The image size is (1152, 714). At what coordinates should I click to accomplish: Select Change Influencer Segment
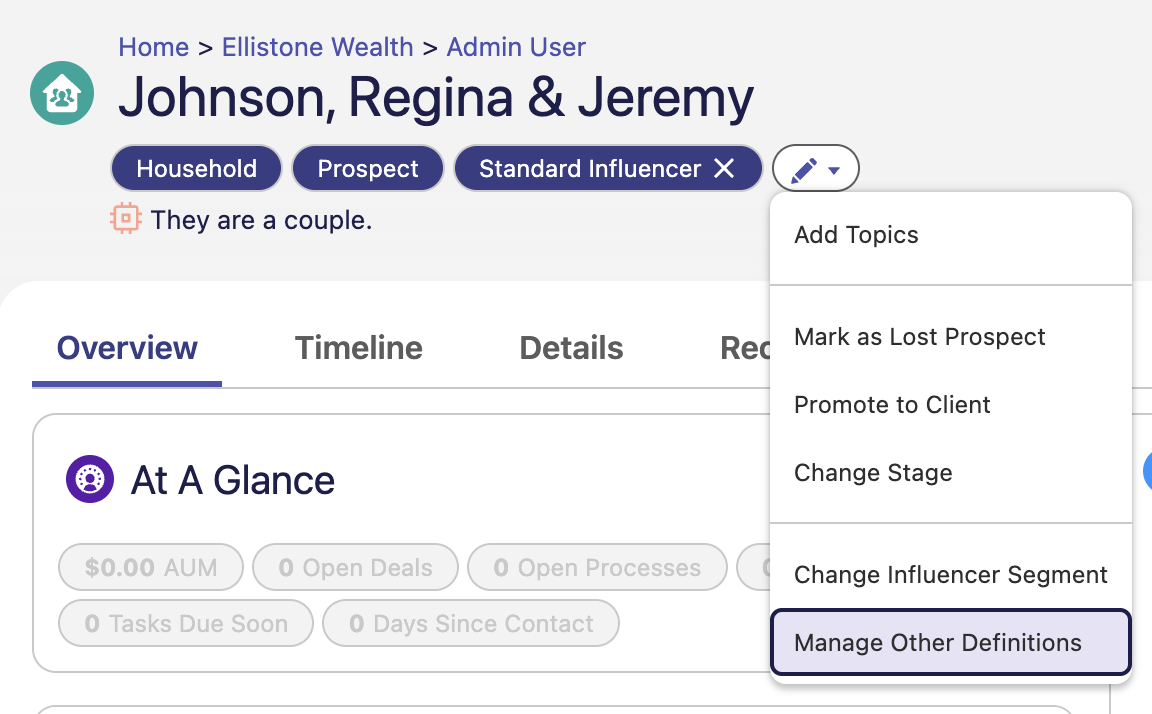pyautogui.click(x=950, y=574)
